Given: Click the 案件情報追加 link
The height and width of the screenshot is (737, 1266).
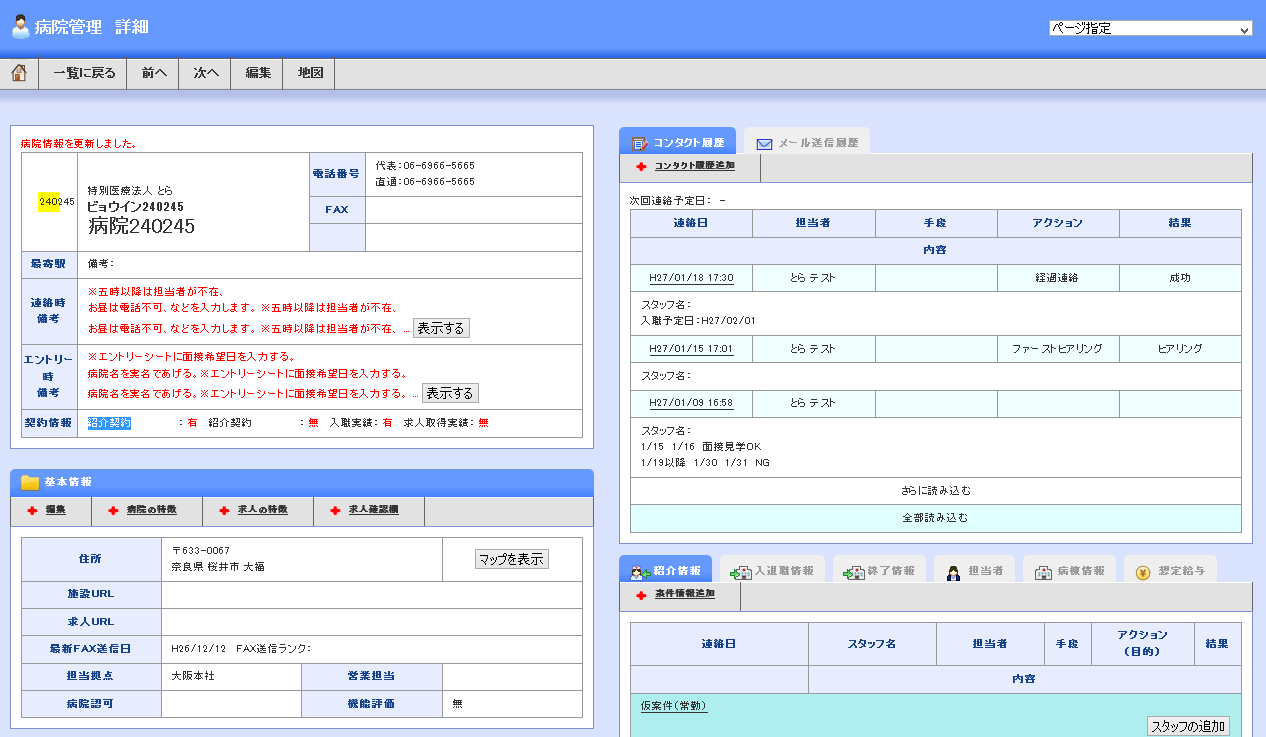Looking at the screenshot, I should [684, 594].
